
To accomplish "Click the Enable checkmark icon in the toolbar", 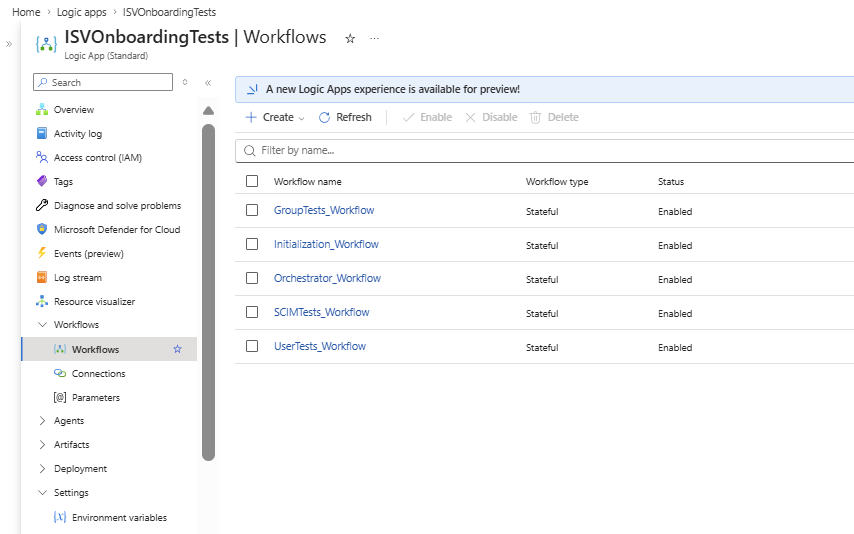I will 408,117.
